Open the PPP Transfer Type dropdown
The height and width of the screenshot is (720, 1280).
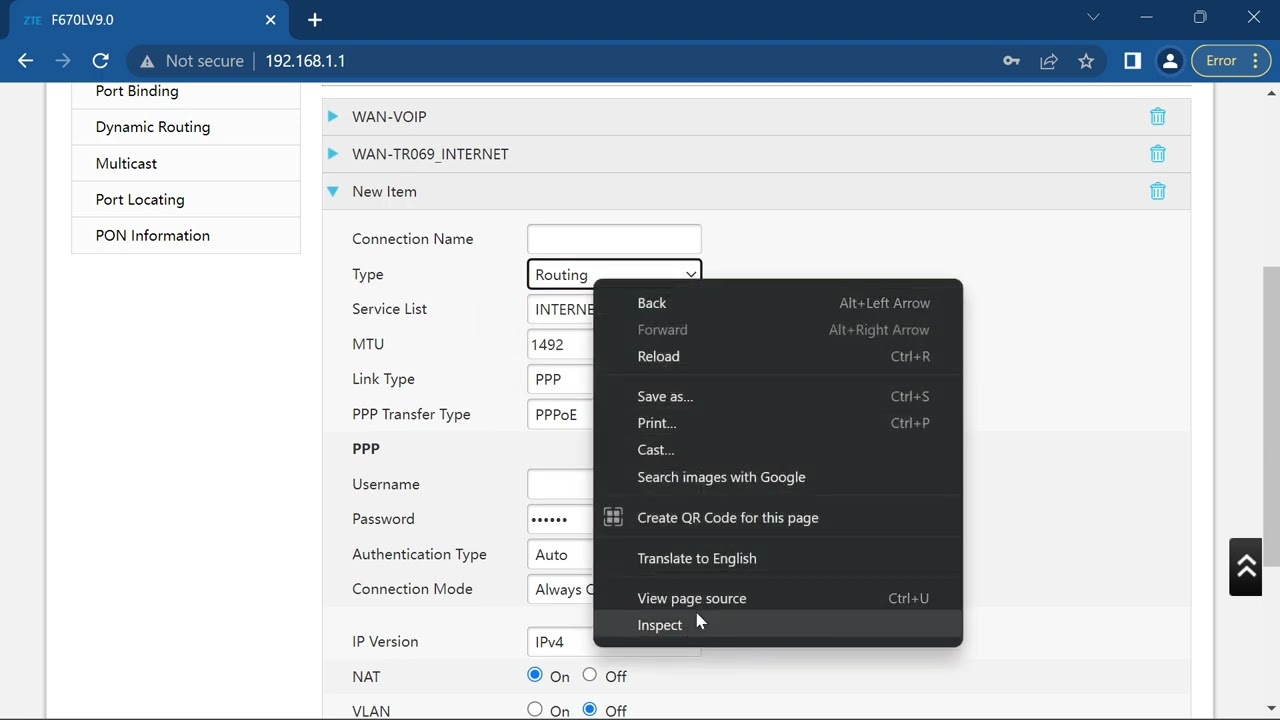point(561,414)
